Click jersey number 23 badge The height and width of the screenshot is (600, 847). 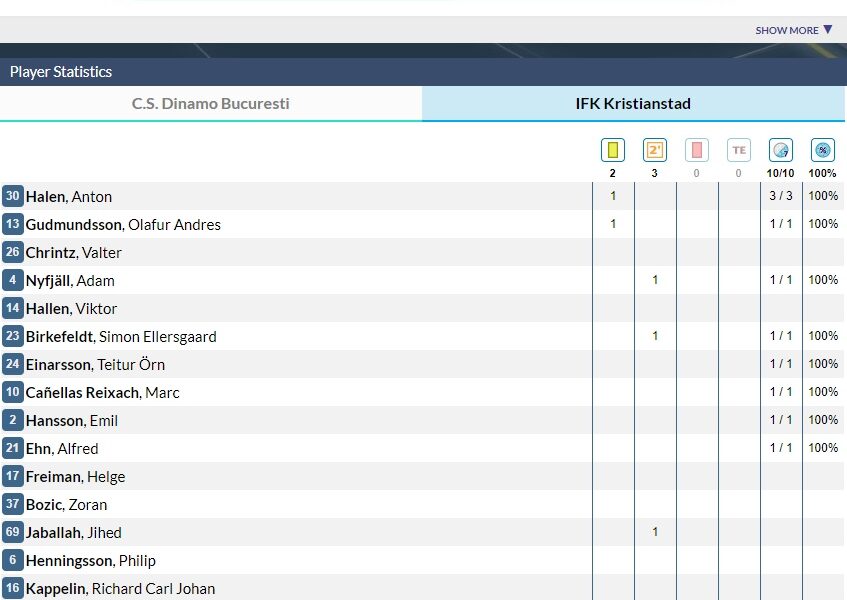[12, 336]
